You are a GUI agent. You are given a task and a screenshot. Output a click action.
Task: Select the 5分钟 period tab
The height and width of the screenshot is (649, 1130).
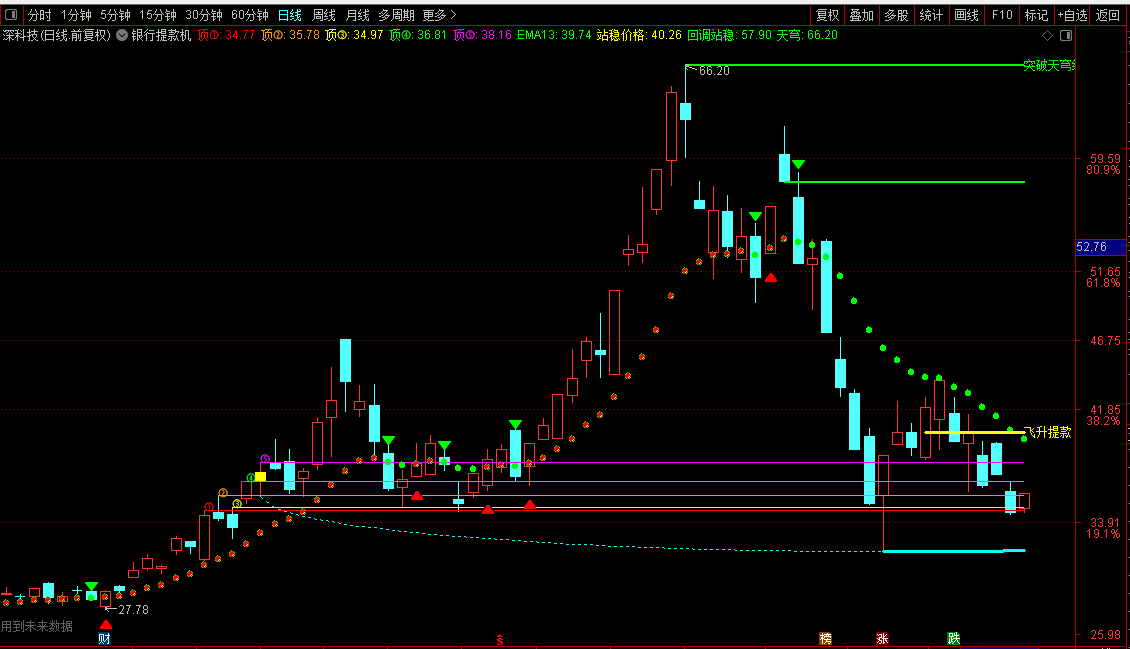[x=115, y=15]
